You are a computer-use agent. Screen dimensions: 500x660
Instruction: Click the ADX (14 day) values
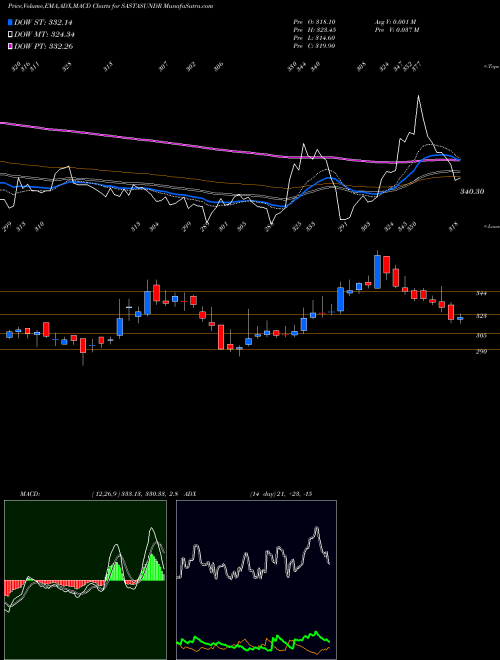(281, 494)
